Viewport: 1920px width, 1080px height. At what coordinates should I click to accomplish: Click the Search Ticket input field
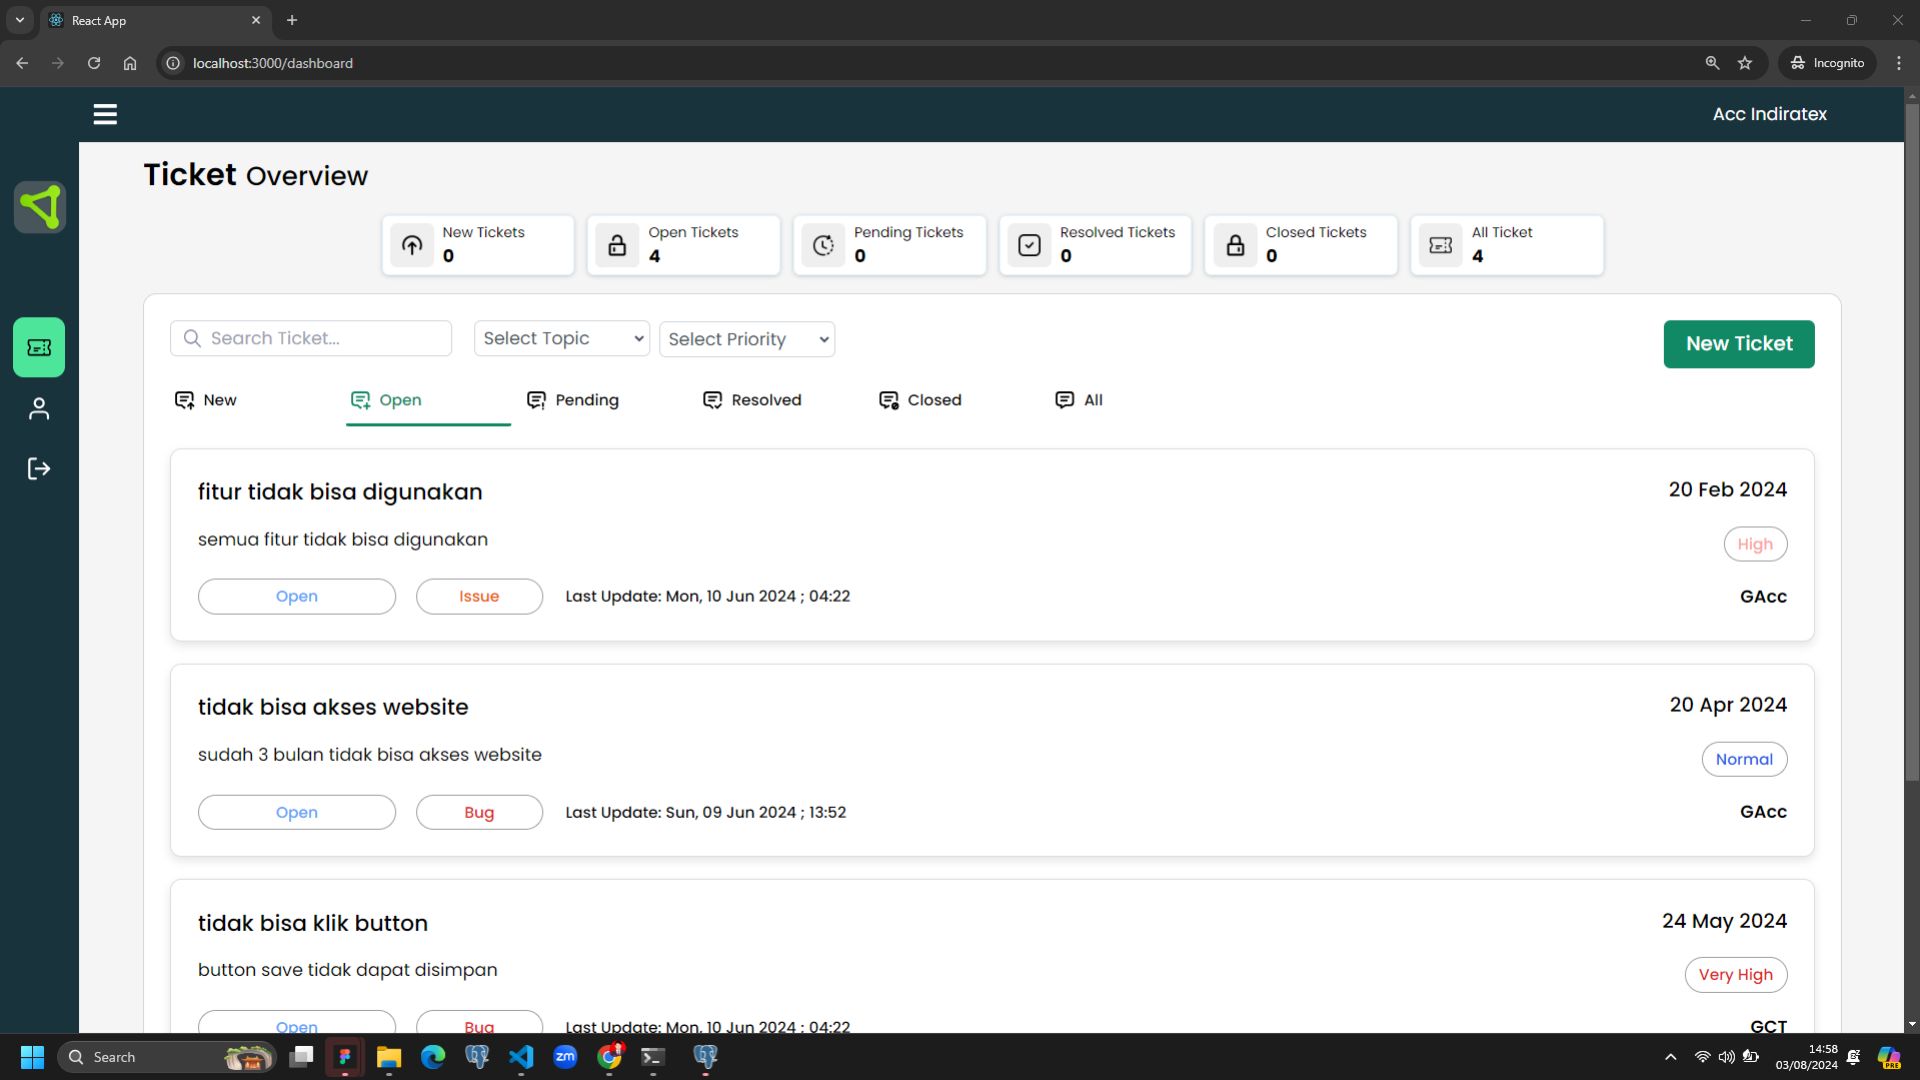pos(311,338)
